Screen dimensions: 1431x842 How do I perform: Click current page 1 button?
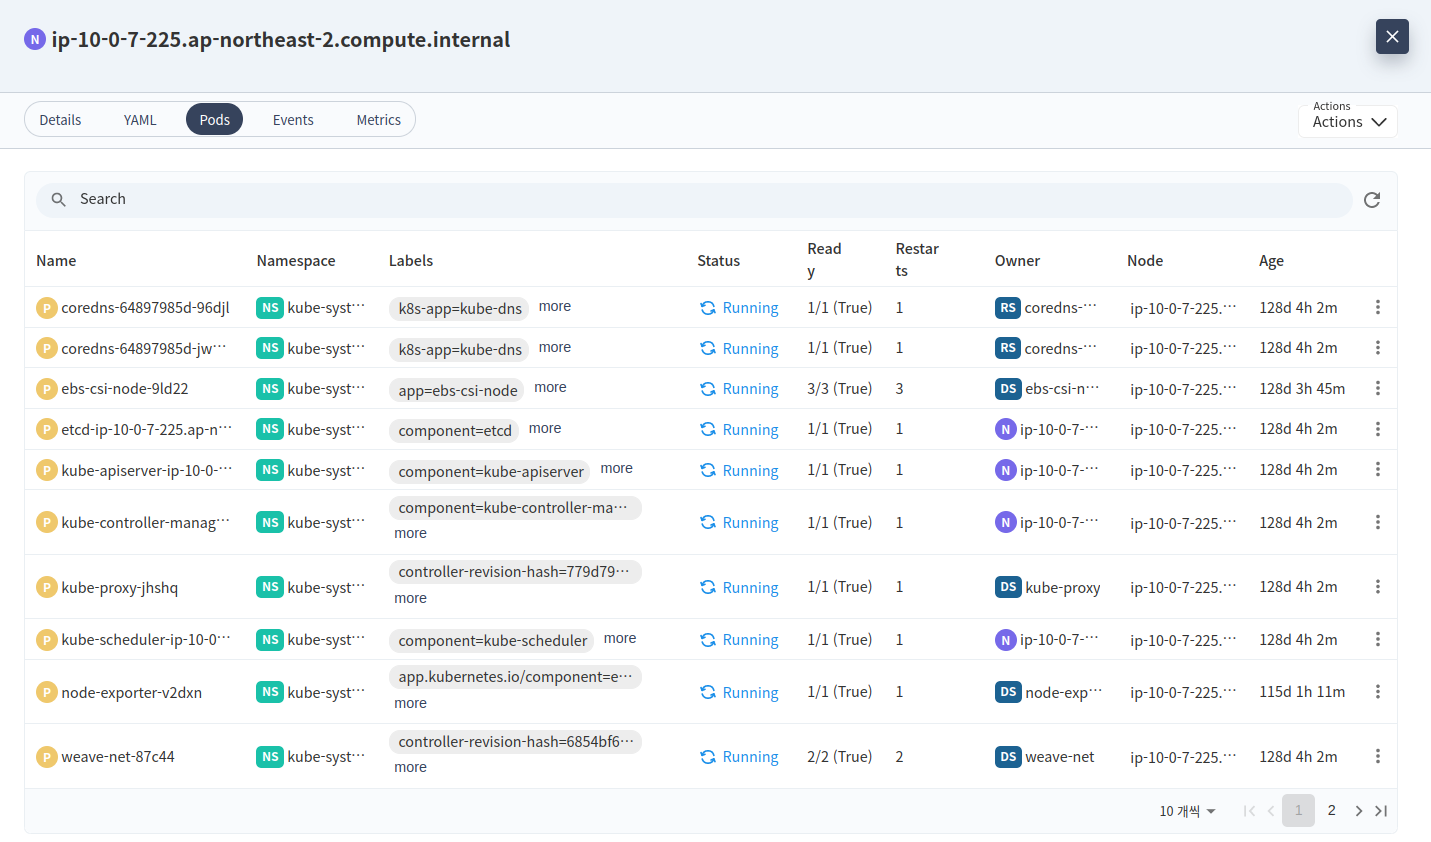[1298, 811]
